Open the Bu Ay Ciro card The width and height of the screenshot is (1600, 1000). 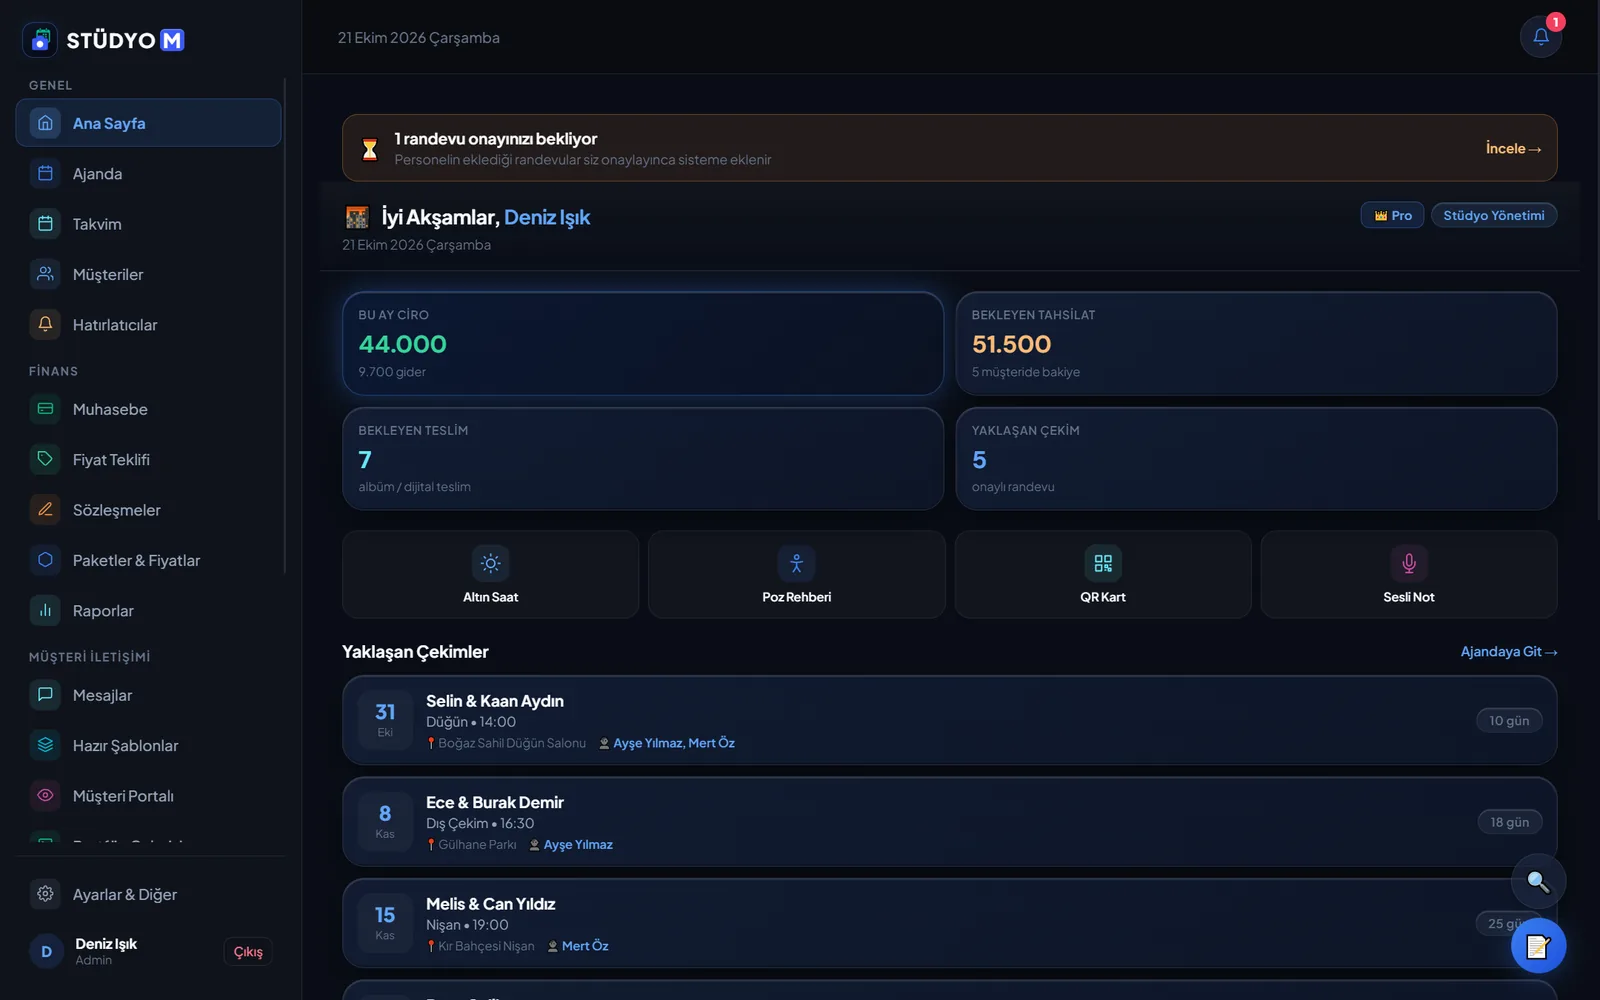[643, 343]
